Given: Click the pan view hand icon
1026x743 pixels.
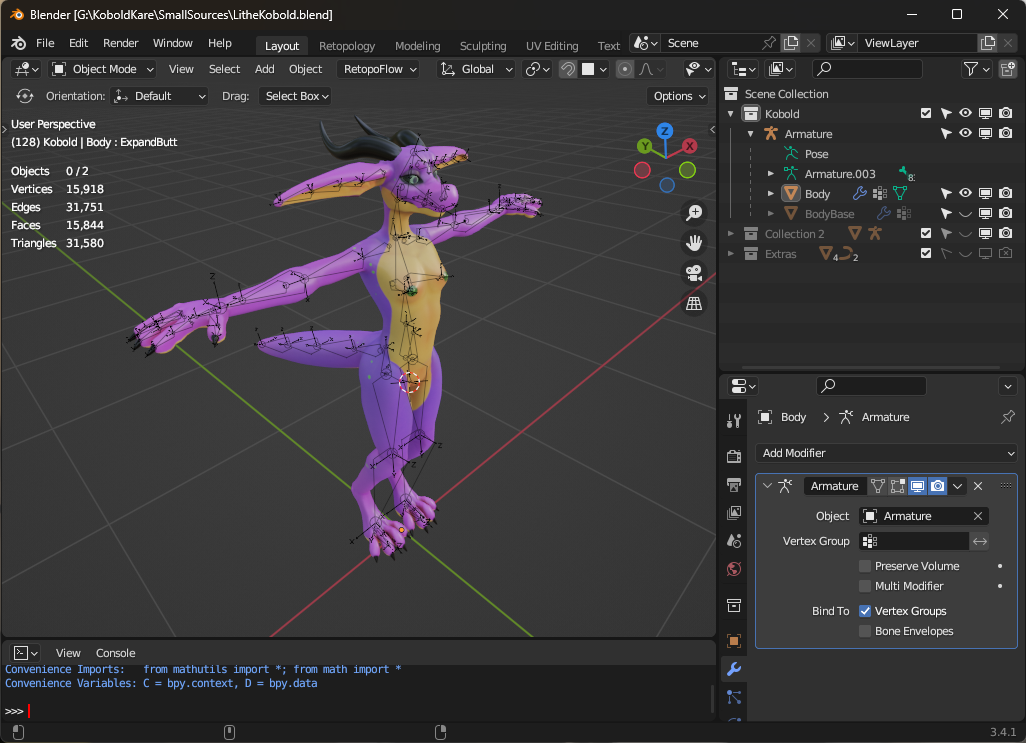Looking at the screenshot, I should [694, 243].
